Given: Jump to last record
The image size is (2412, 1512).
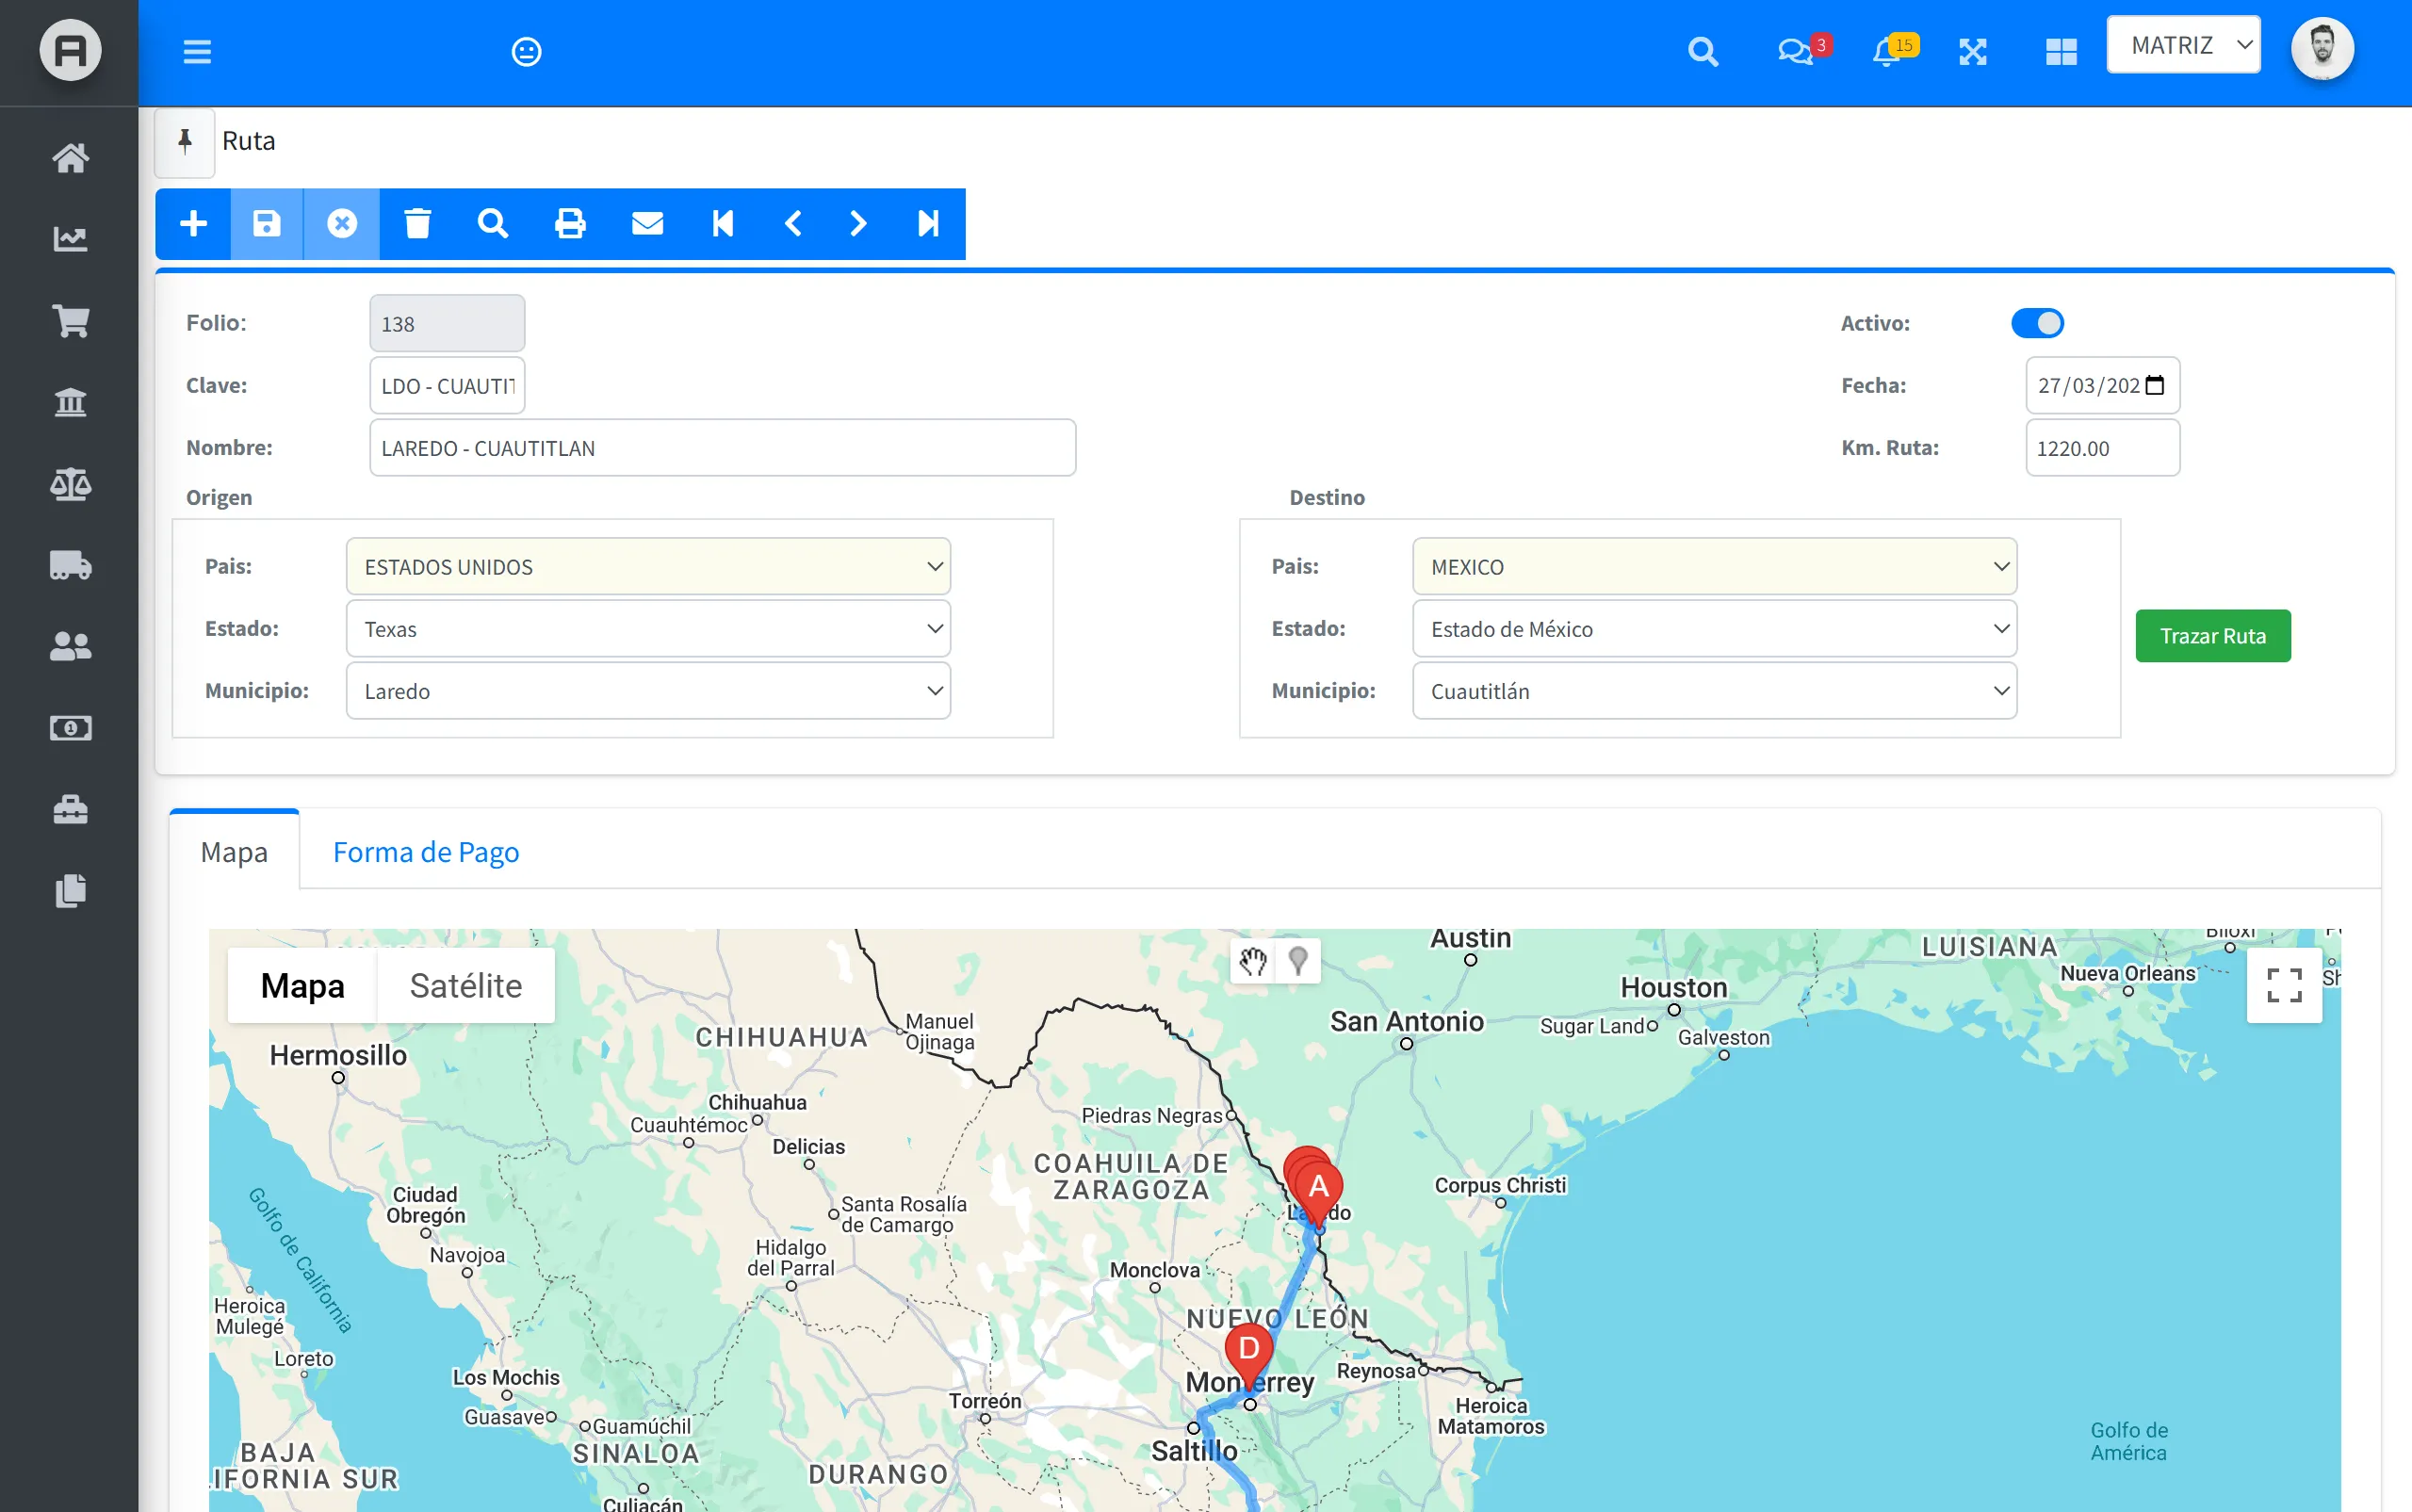Looking at the screenshot, I should [x=928, y=223].
